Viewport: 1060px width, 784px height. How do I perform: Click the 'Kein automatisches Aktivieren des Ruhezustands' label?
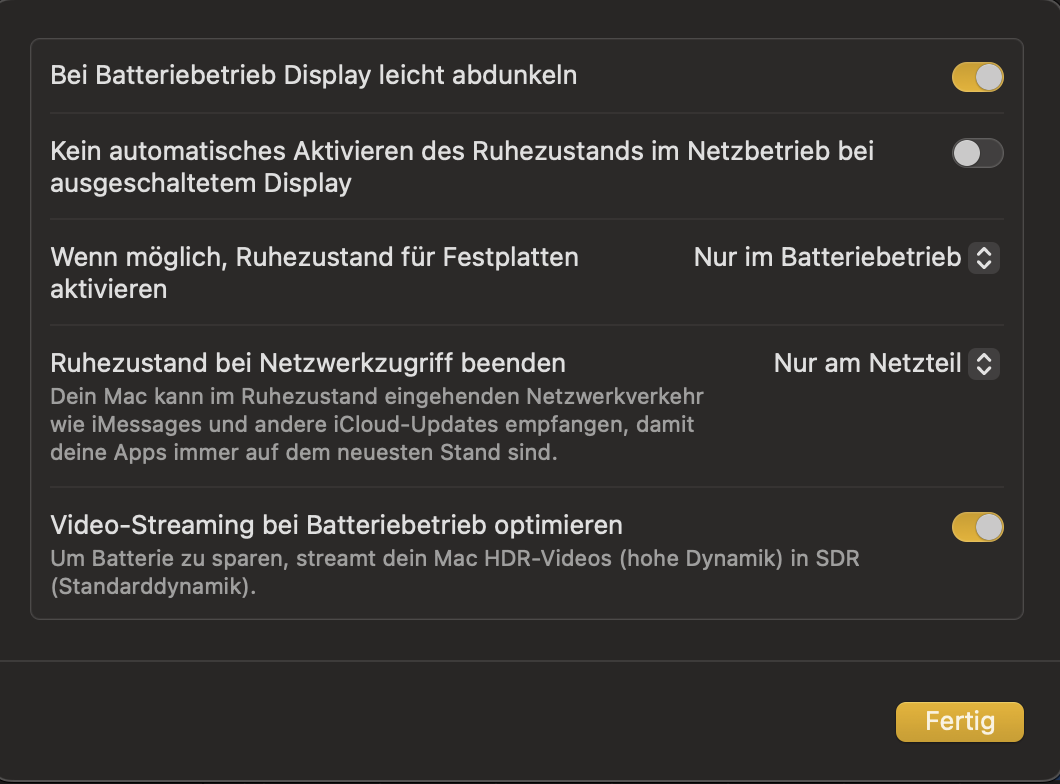tap(462, 151)
